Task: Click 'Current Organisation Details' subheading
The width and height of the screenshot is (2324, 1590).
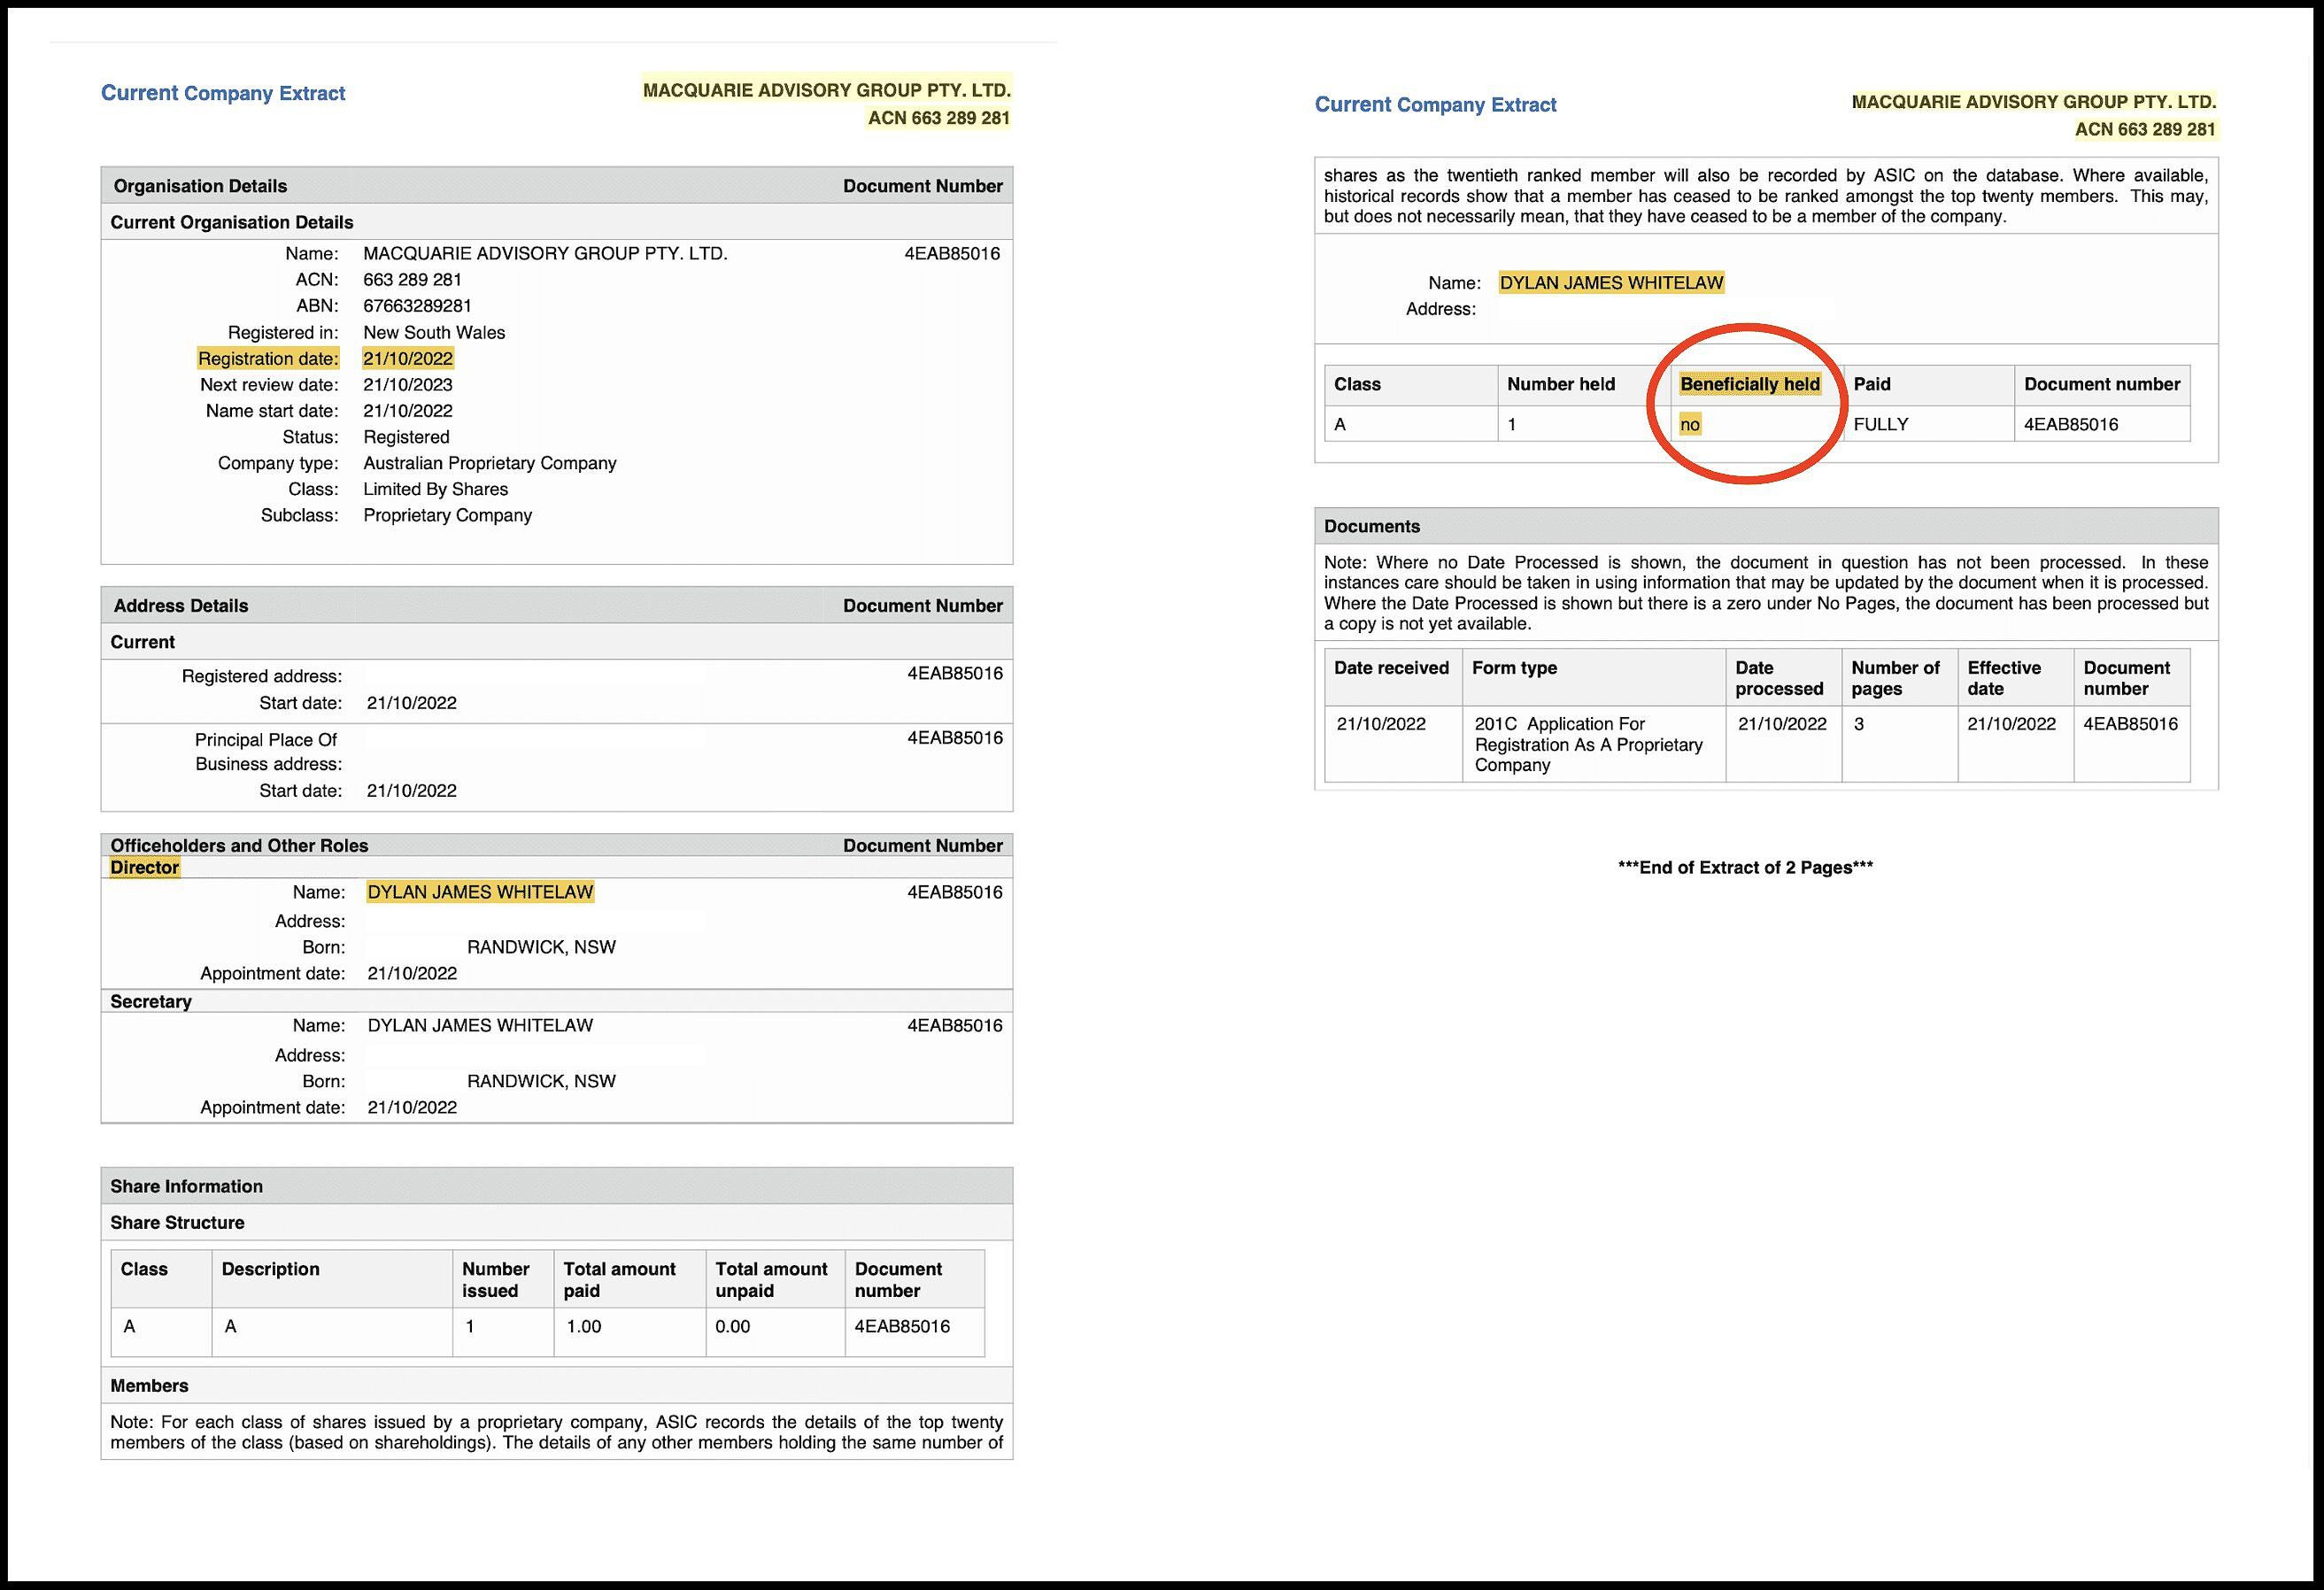Action: click(x=232, y=222)
